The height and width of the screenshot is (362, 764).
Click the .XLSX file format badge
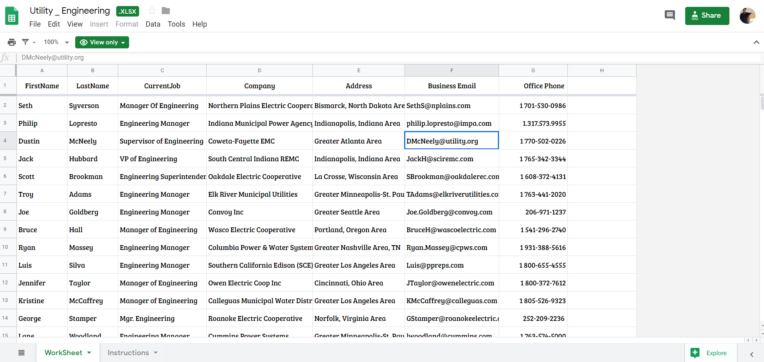click(127, 11)
